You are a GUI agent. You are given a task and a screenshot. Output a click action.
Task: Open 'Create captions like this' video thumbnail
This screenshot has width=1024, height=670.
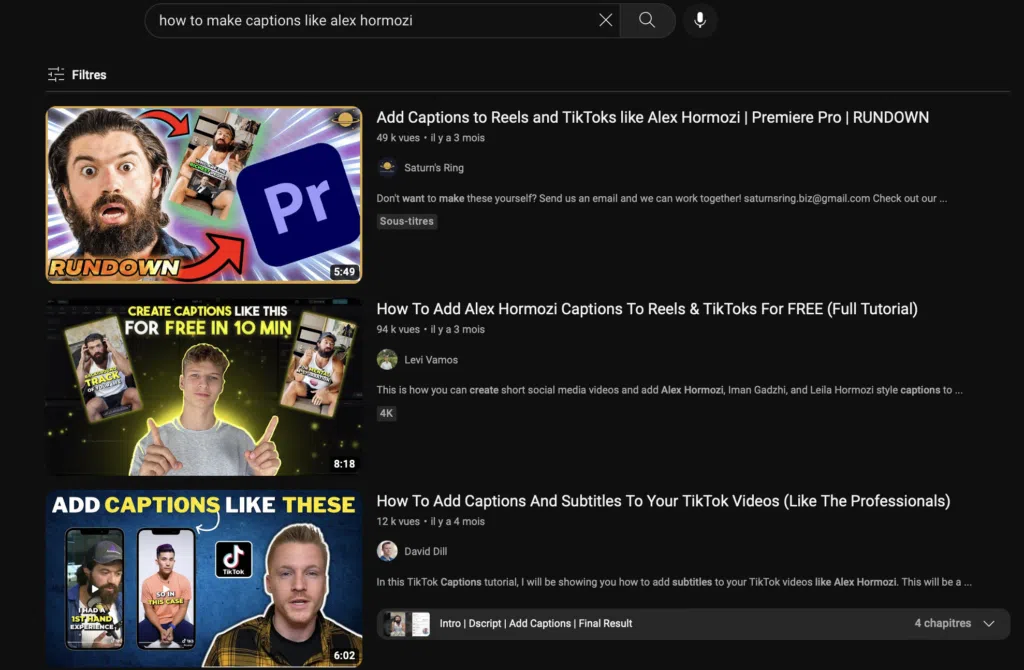(x=204, y=387)
